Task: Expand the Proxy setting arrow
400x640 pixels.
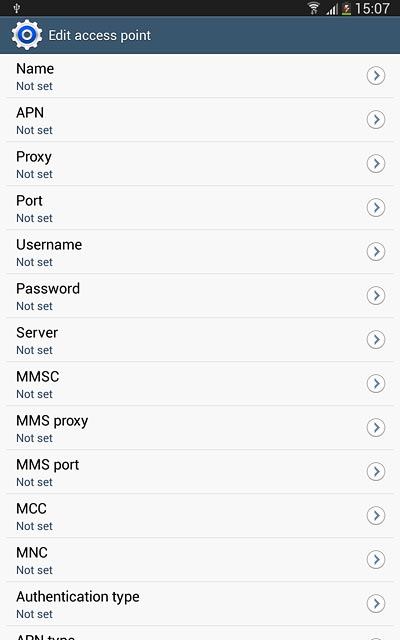Action: click(376, 164)
